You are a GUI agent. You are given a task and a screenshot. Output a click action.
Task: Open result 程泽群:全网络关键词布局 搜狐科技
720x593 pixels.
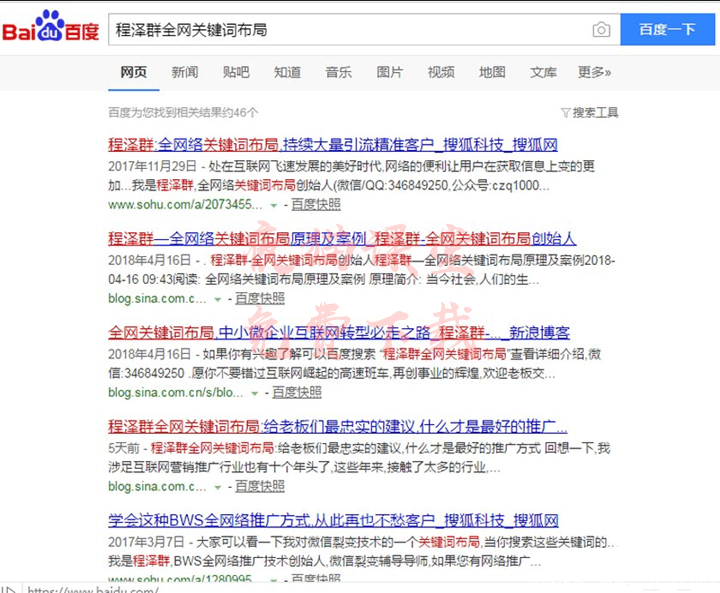pos(333,145)
